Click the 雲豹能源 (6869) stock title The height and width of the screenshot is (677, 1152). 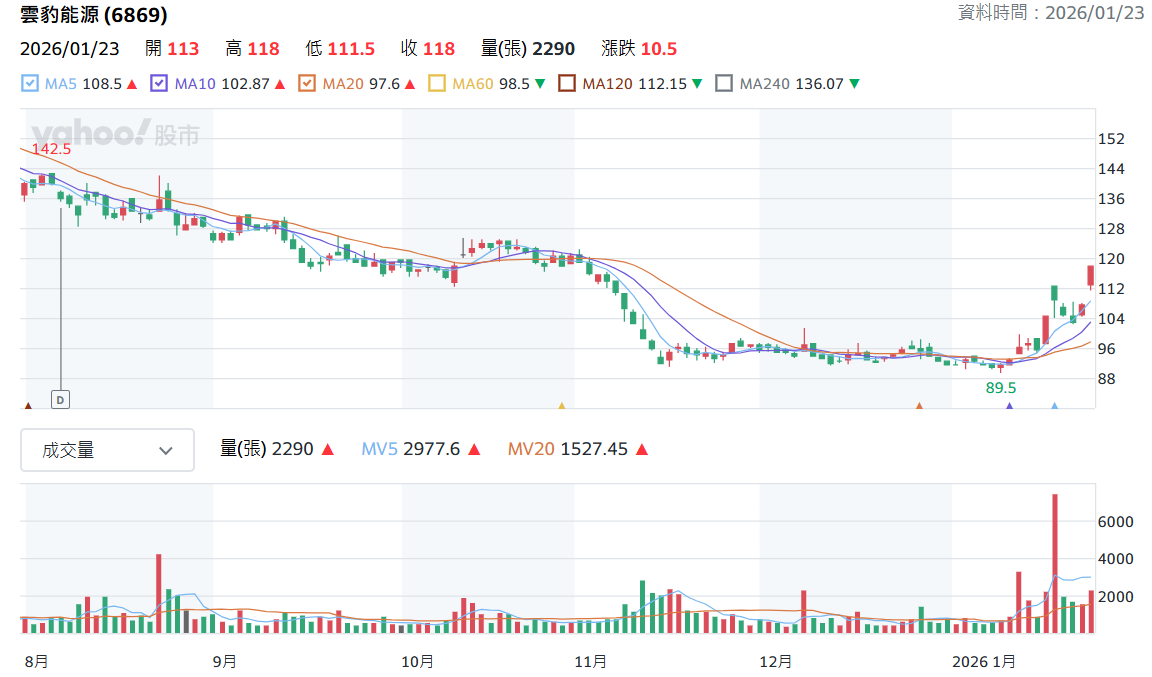click(x=94, y=15)
